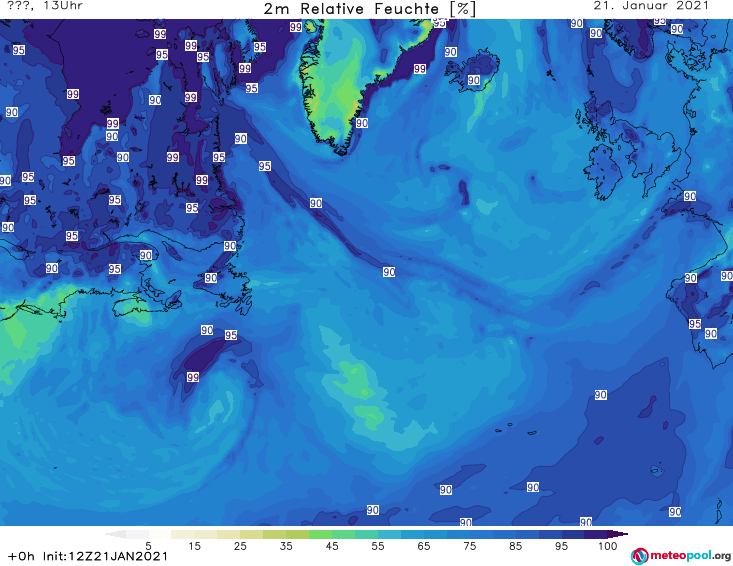Click the '???, 13Uhr' time label
733x566 pixels.
[x=45, y=6]
